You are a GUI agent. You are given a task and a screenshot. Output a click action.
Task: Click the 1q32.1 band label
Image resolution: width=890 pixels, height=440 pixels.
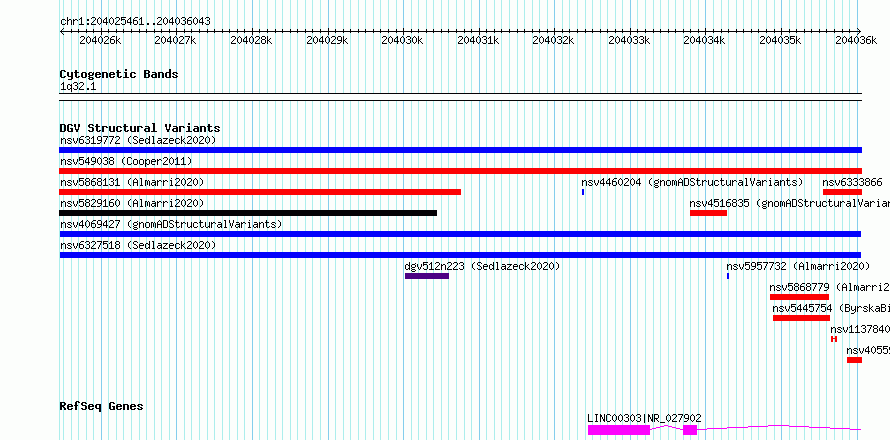[78, 86]
